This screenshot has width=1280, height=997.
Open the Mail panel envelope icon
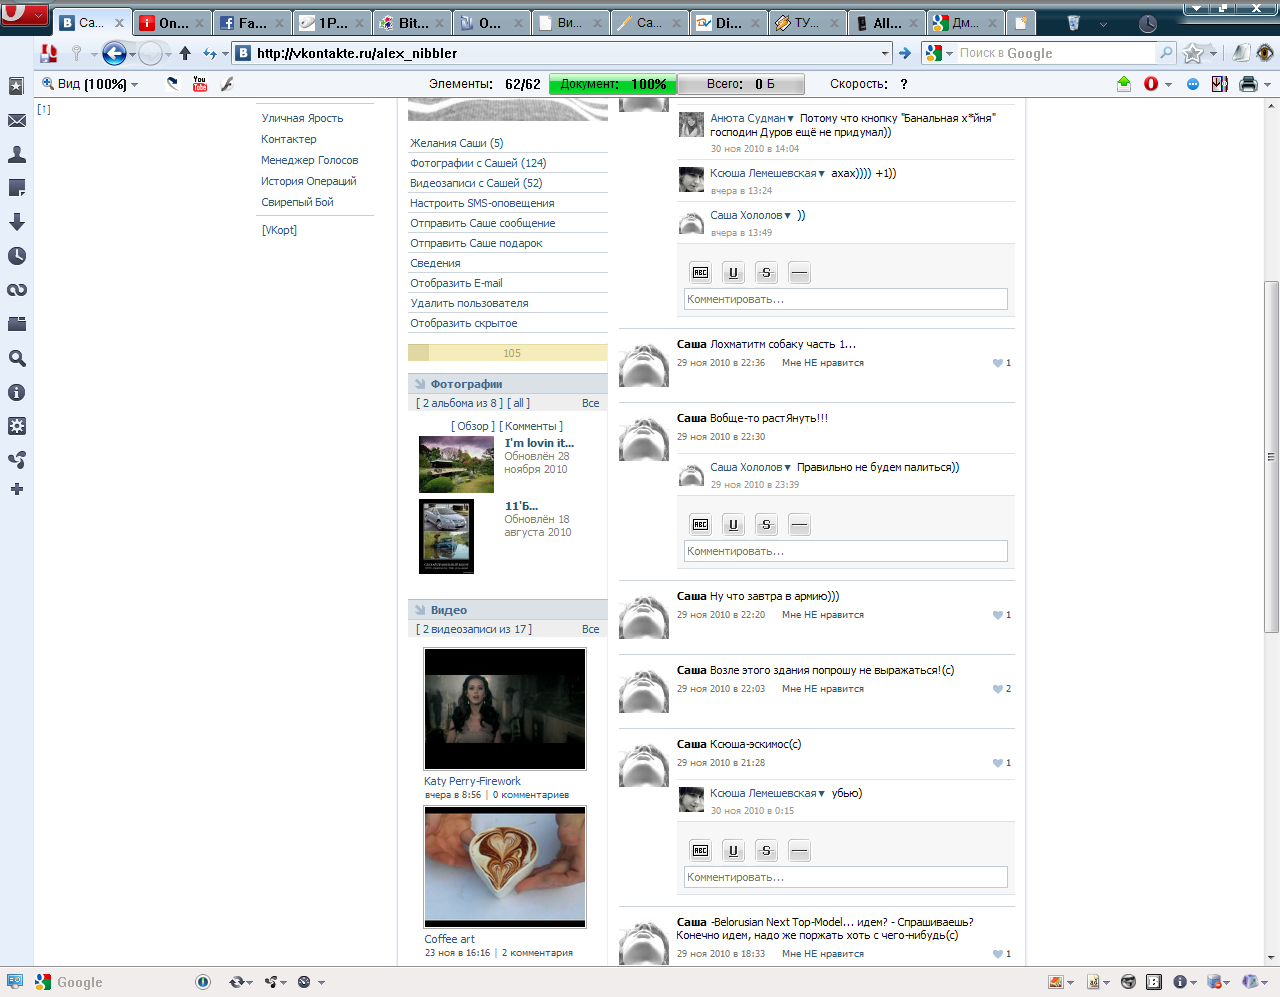point(17,120)
